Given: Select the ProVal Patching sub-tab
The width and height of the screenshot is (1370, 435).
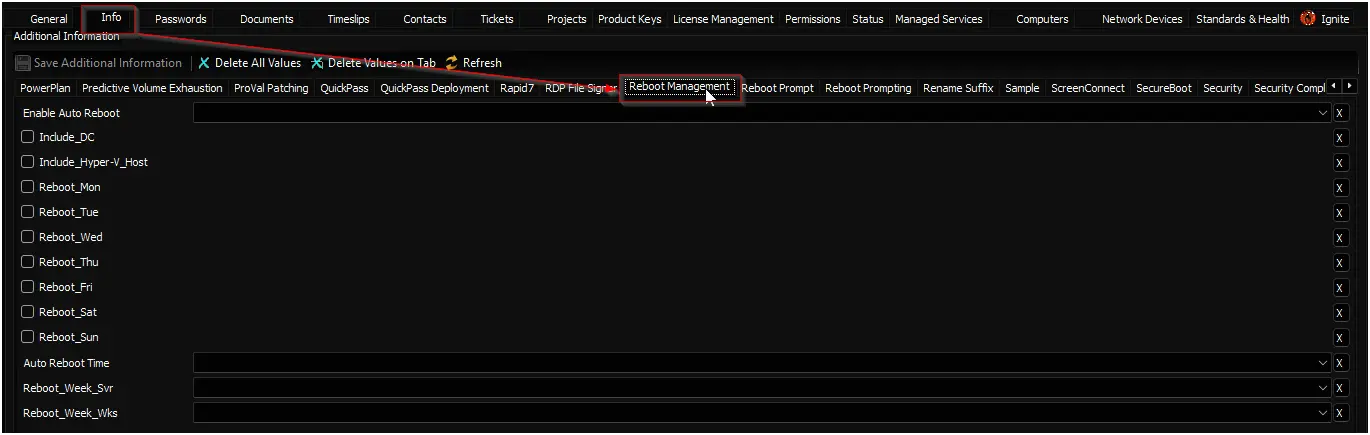Looking at the screenshot, I should click(x=271, y=88).
